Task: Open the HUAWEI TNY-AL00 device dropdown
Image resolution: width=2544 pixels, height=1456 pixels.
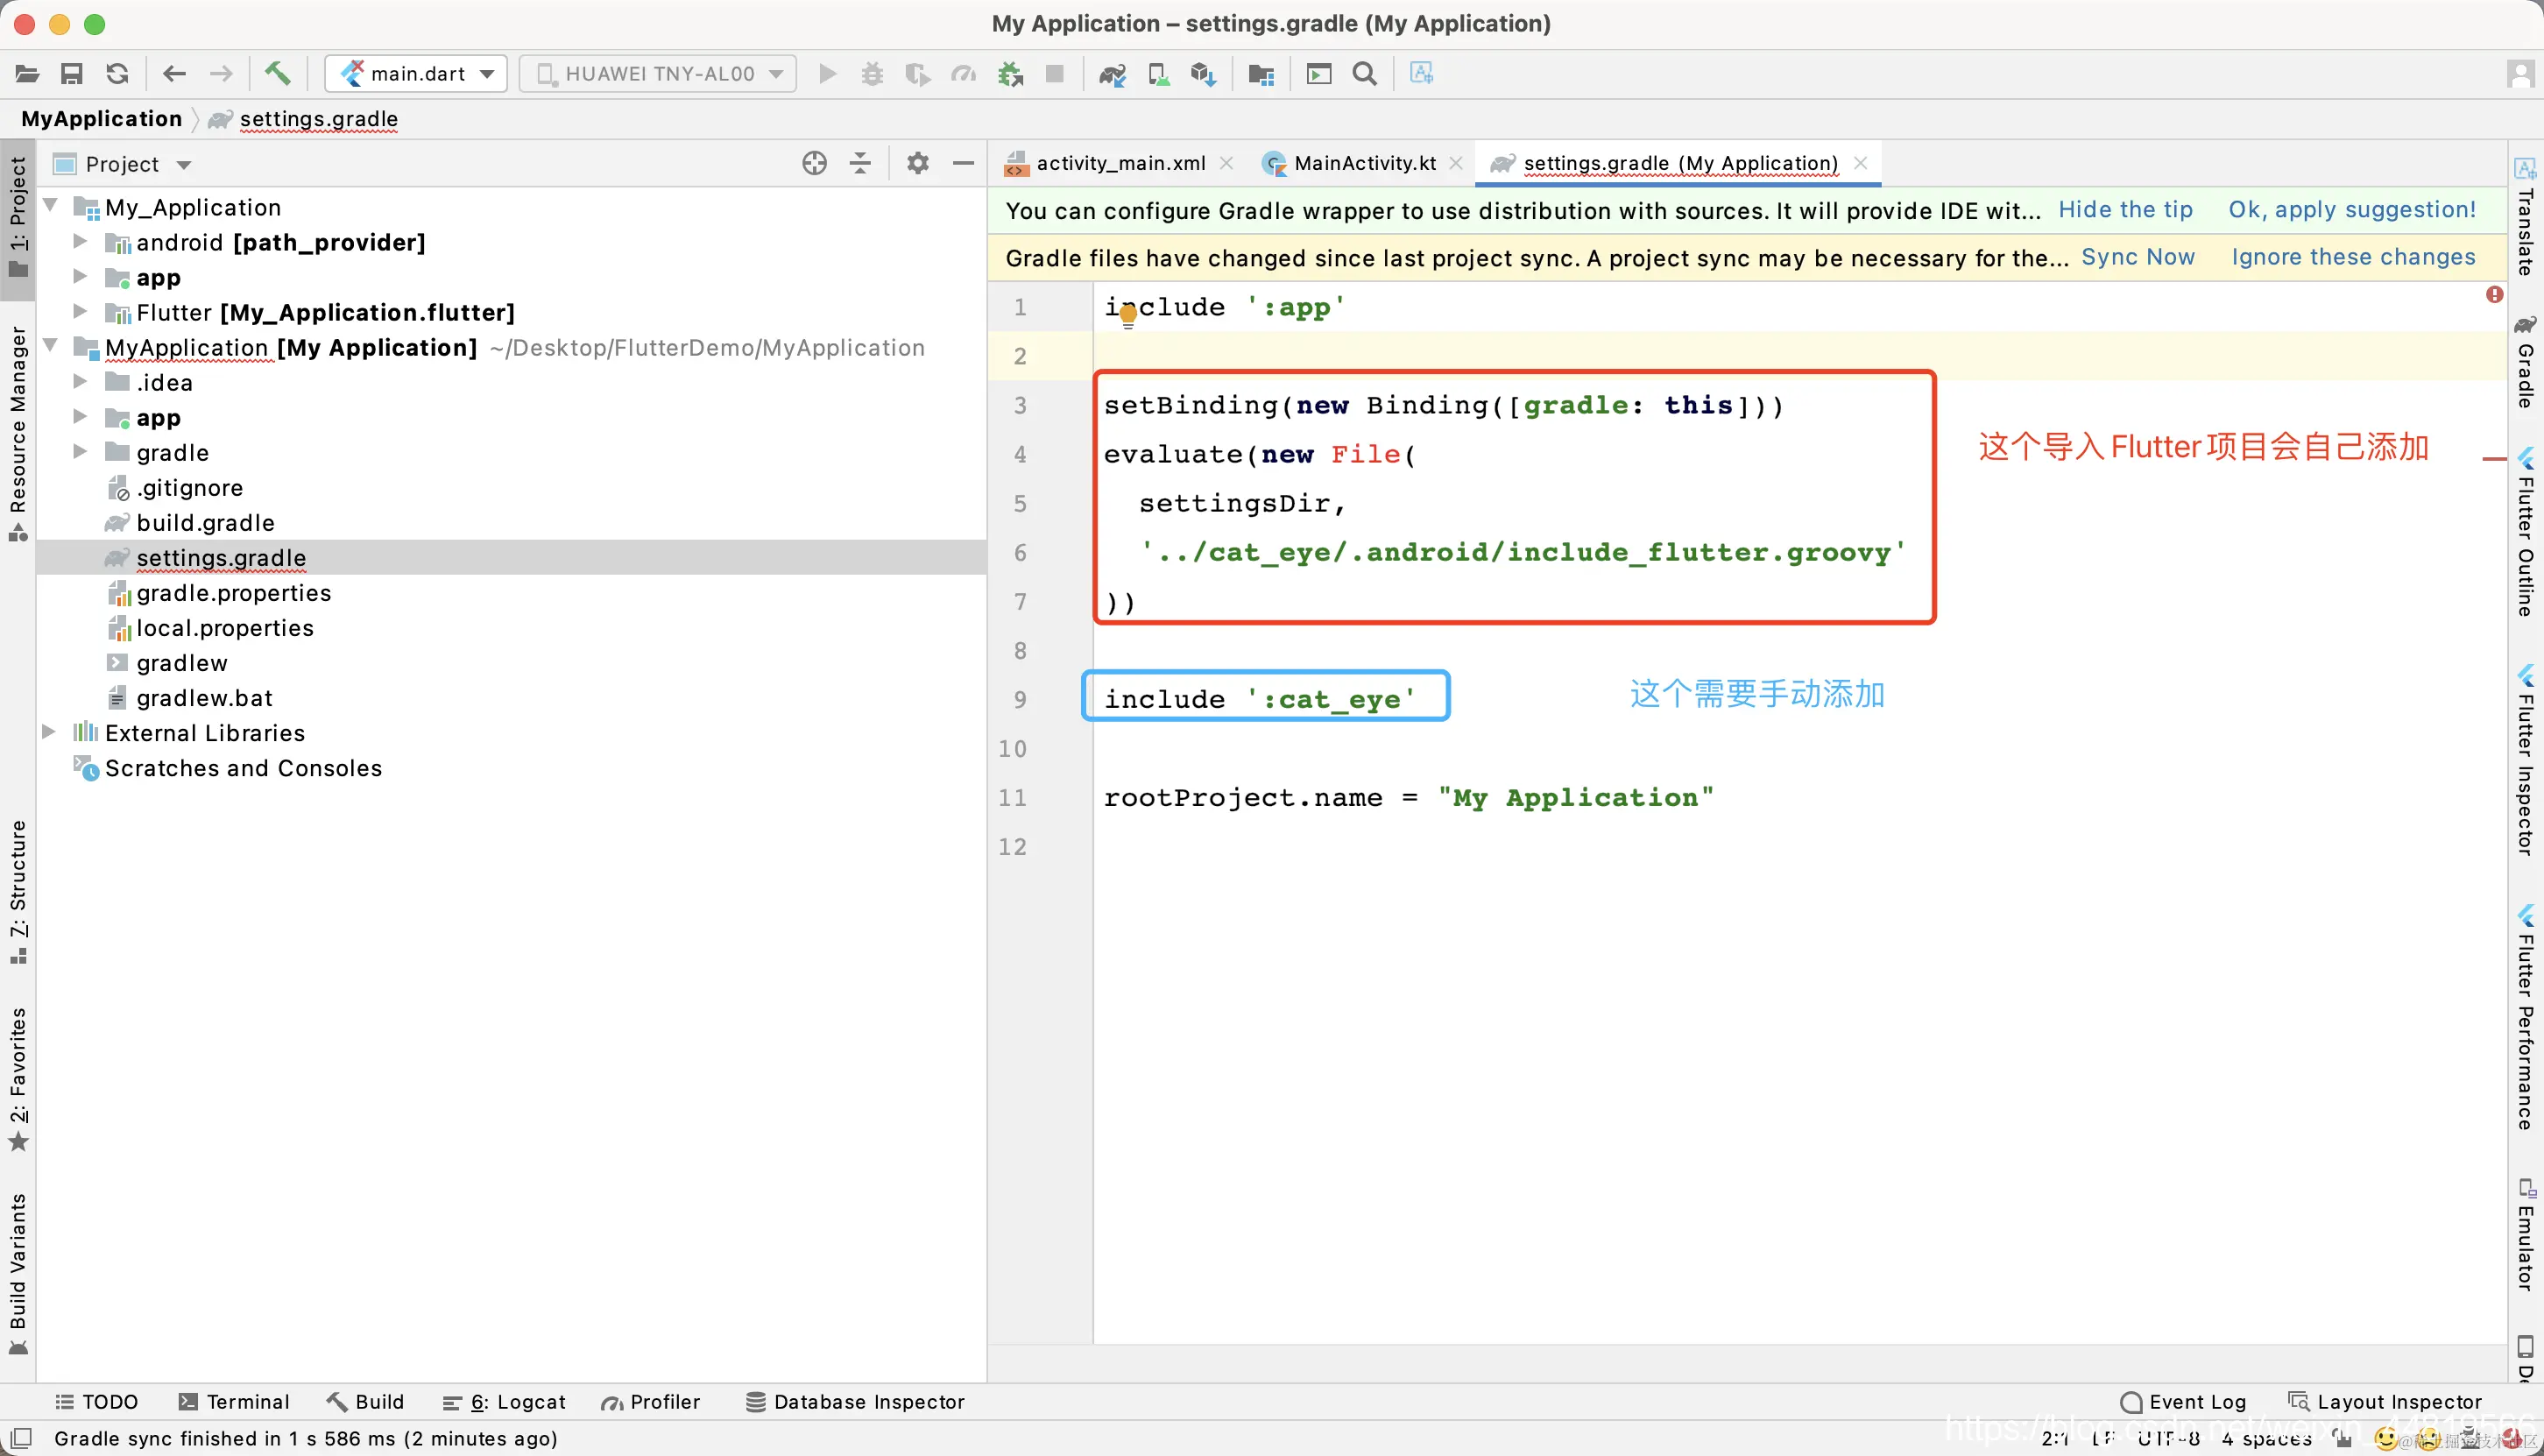Action: pyautogui.click(x=658, y=74)
